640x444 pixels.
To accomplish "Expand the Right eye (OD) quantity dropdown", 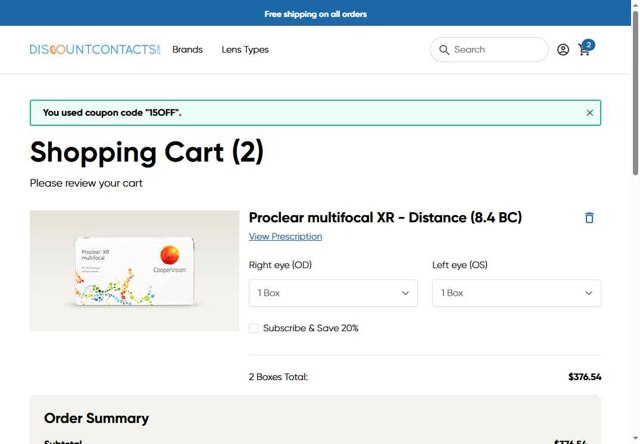I will click(333, 293).
